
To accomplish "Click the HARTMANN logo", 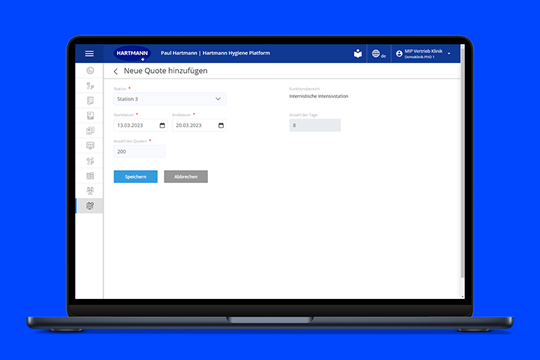I will [x=132, y=53].
